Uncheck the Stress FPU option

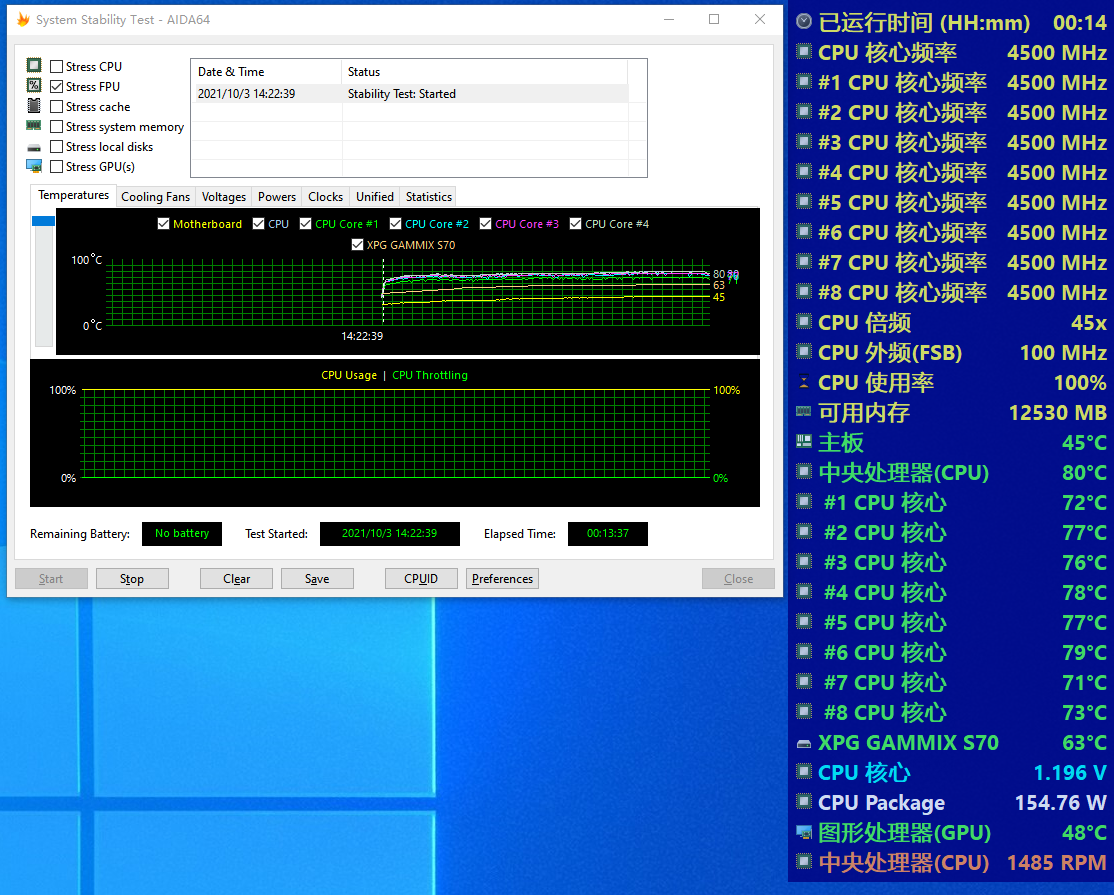[57, 87]
